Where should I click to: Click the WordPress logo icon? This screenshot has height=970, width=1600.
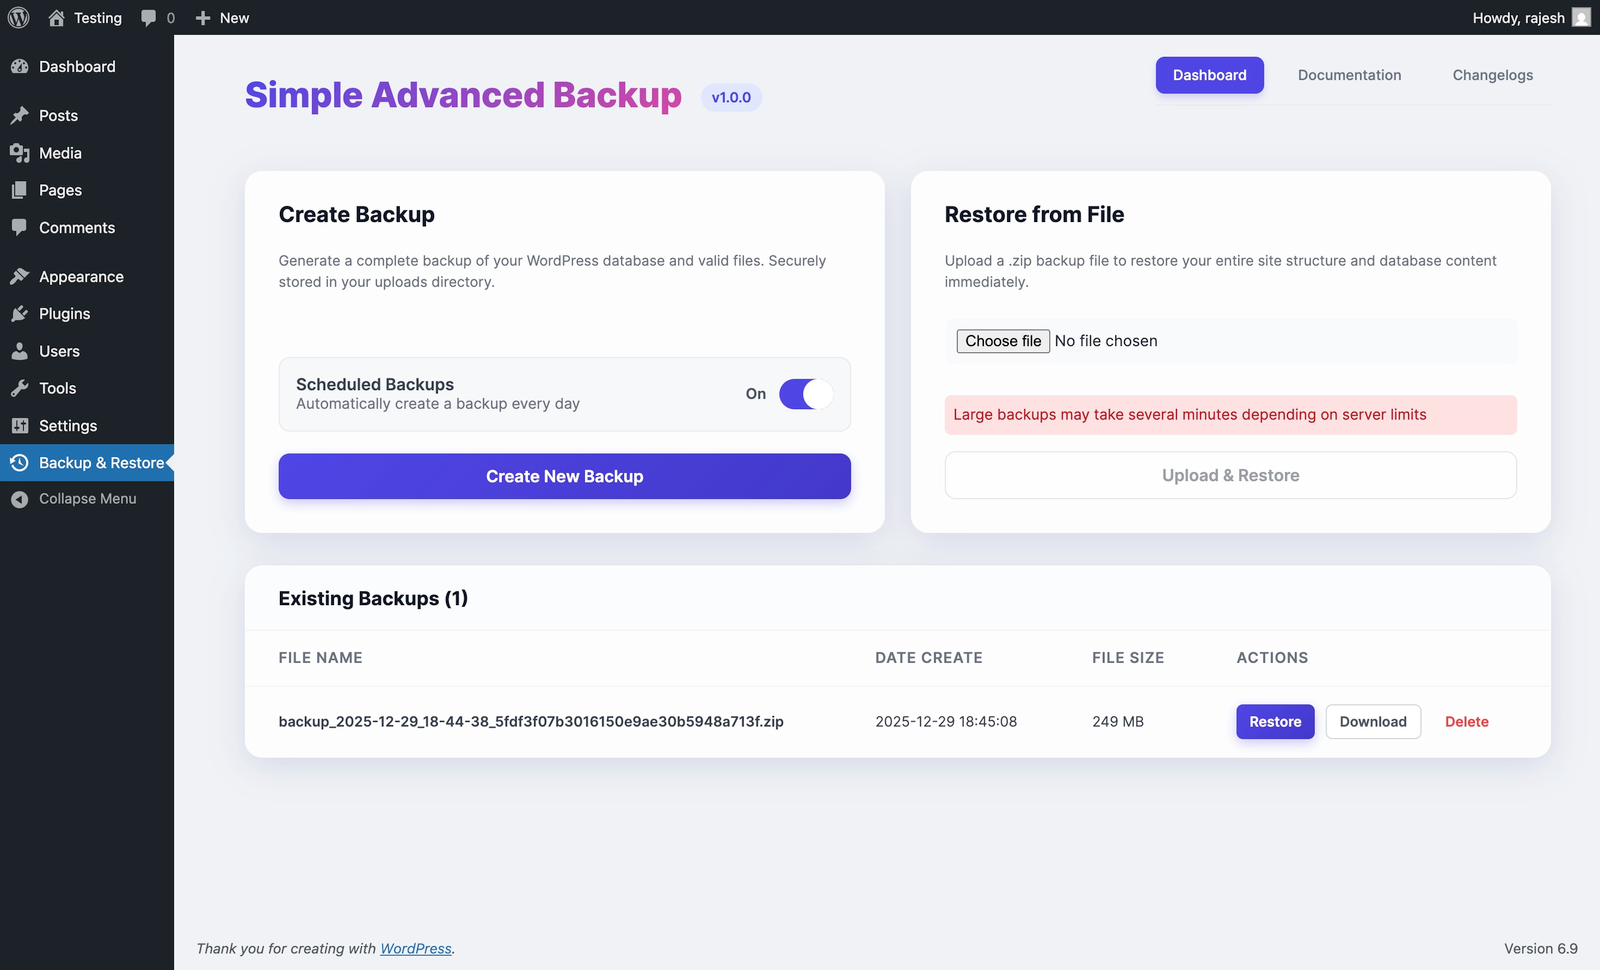click(19, 18)
